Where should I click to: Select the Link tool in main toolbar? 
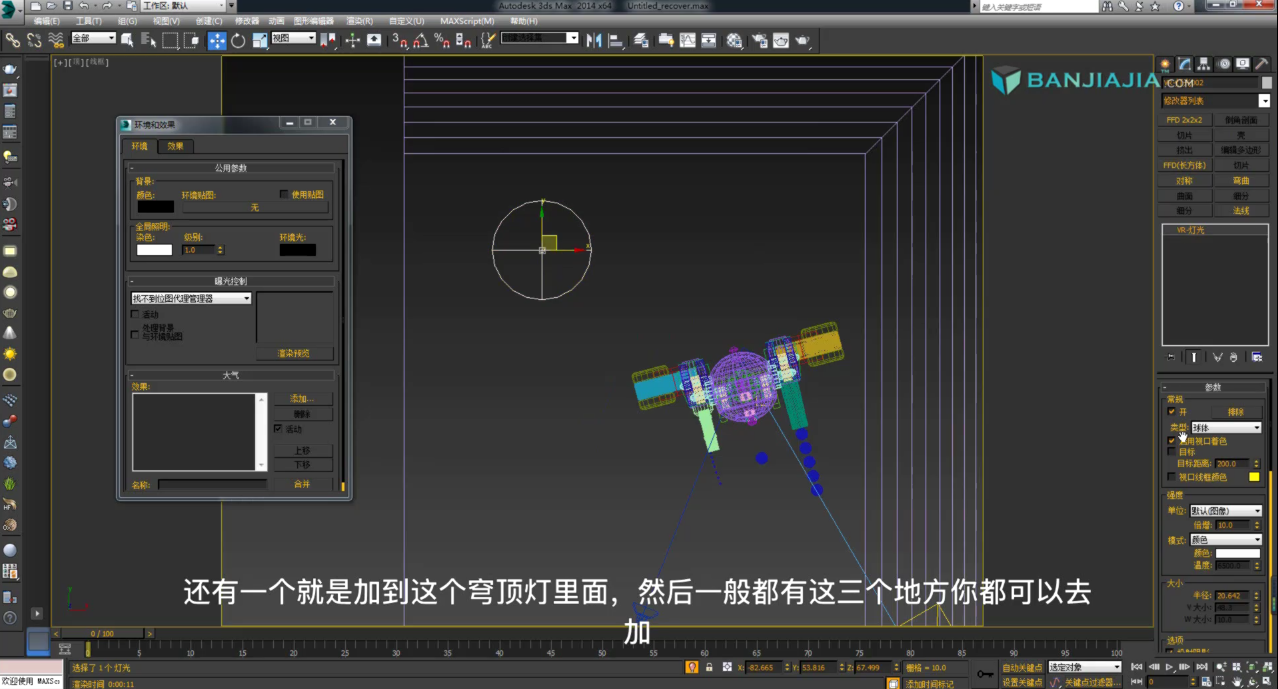13,40
